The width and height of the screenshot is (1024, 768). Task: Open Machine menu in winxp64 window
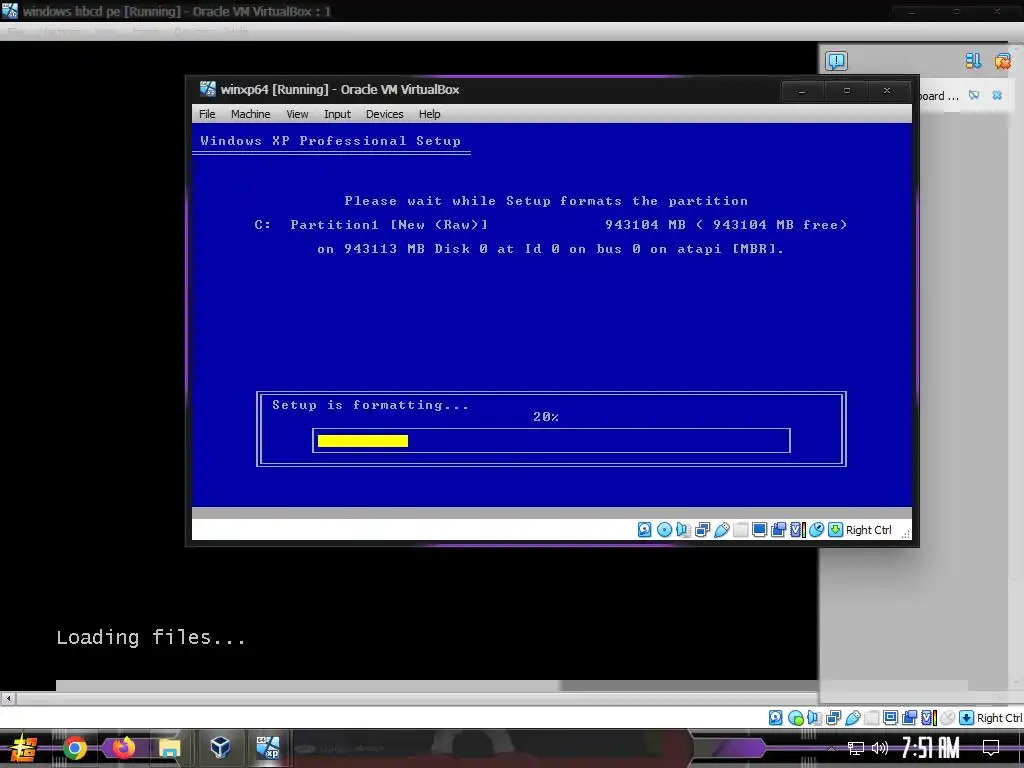pos(250,114)
